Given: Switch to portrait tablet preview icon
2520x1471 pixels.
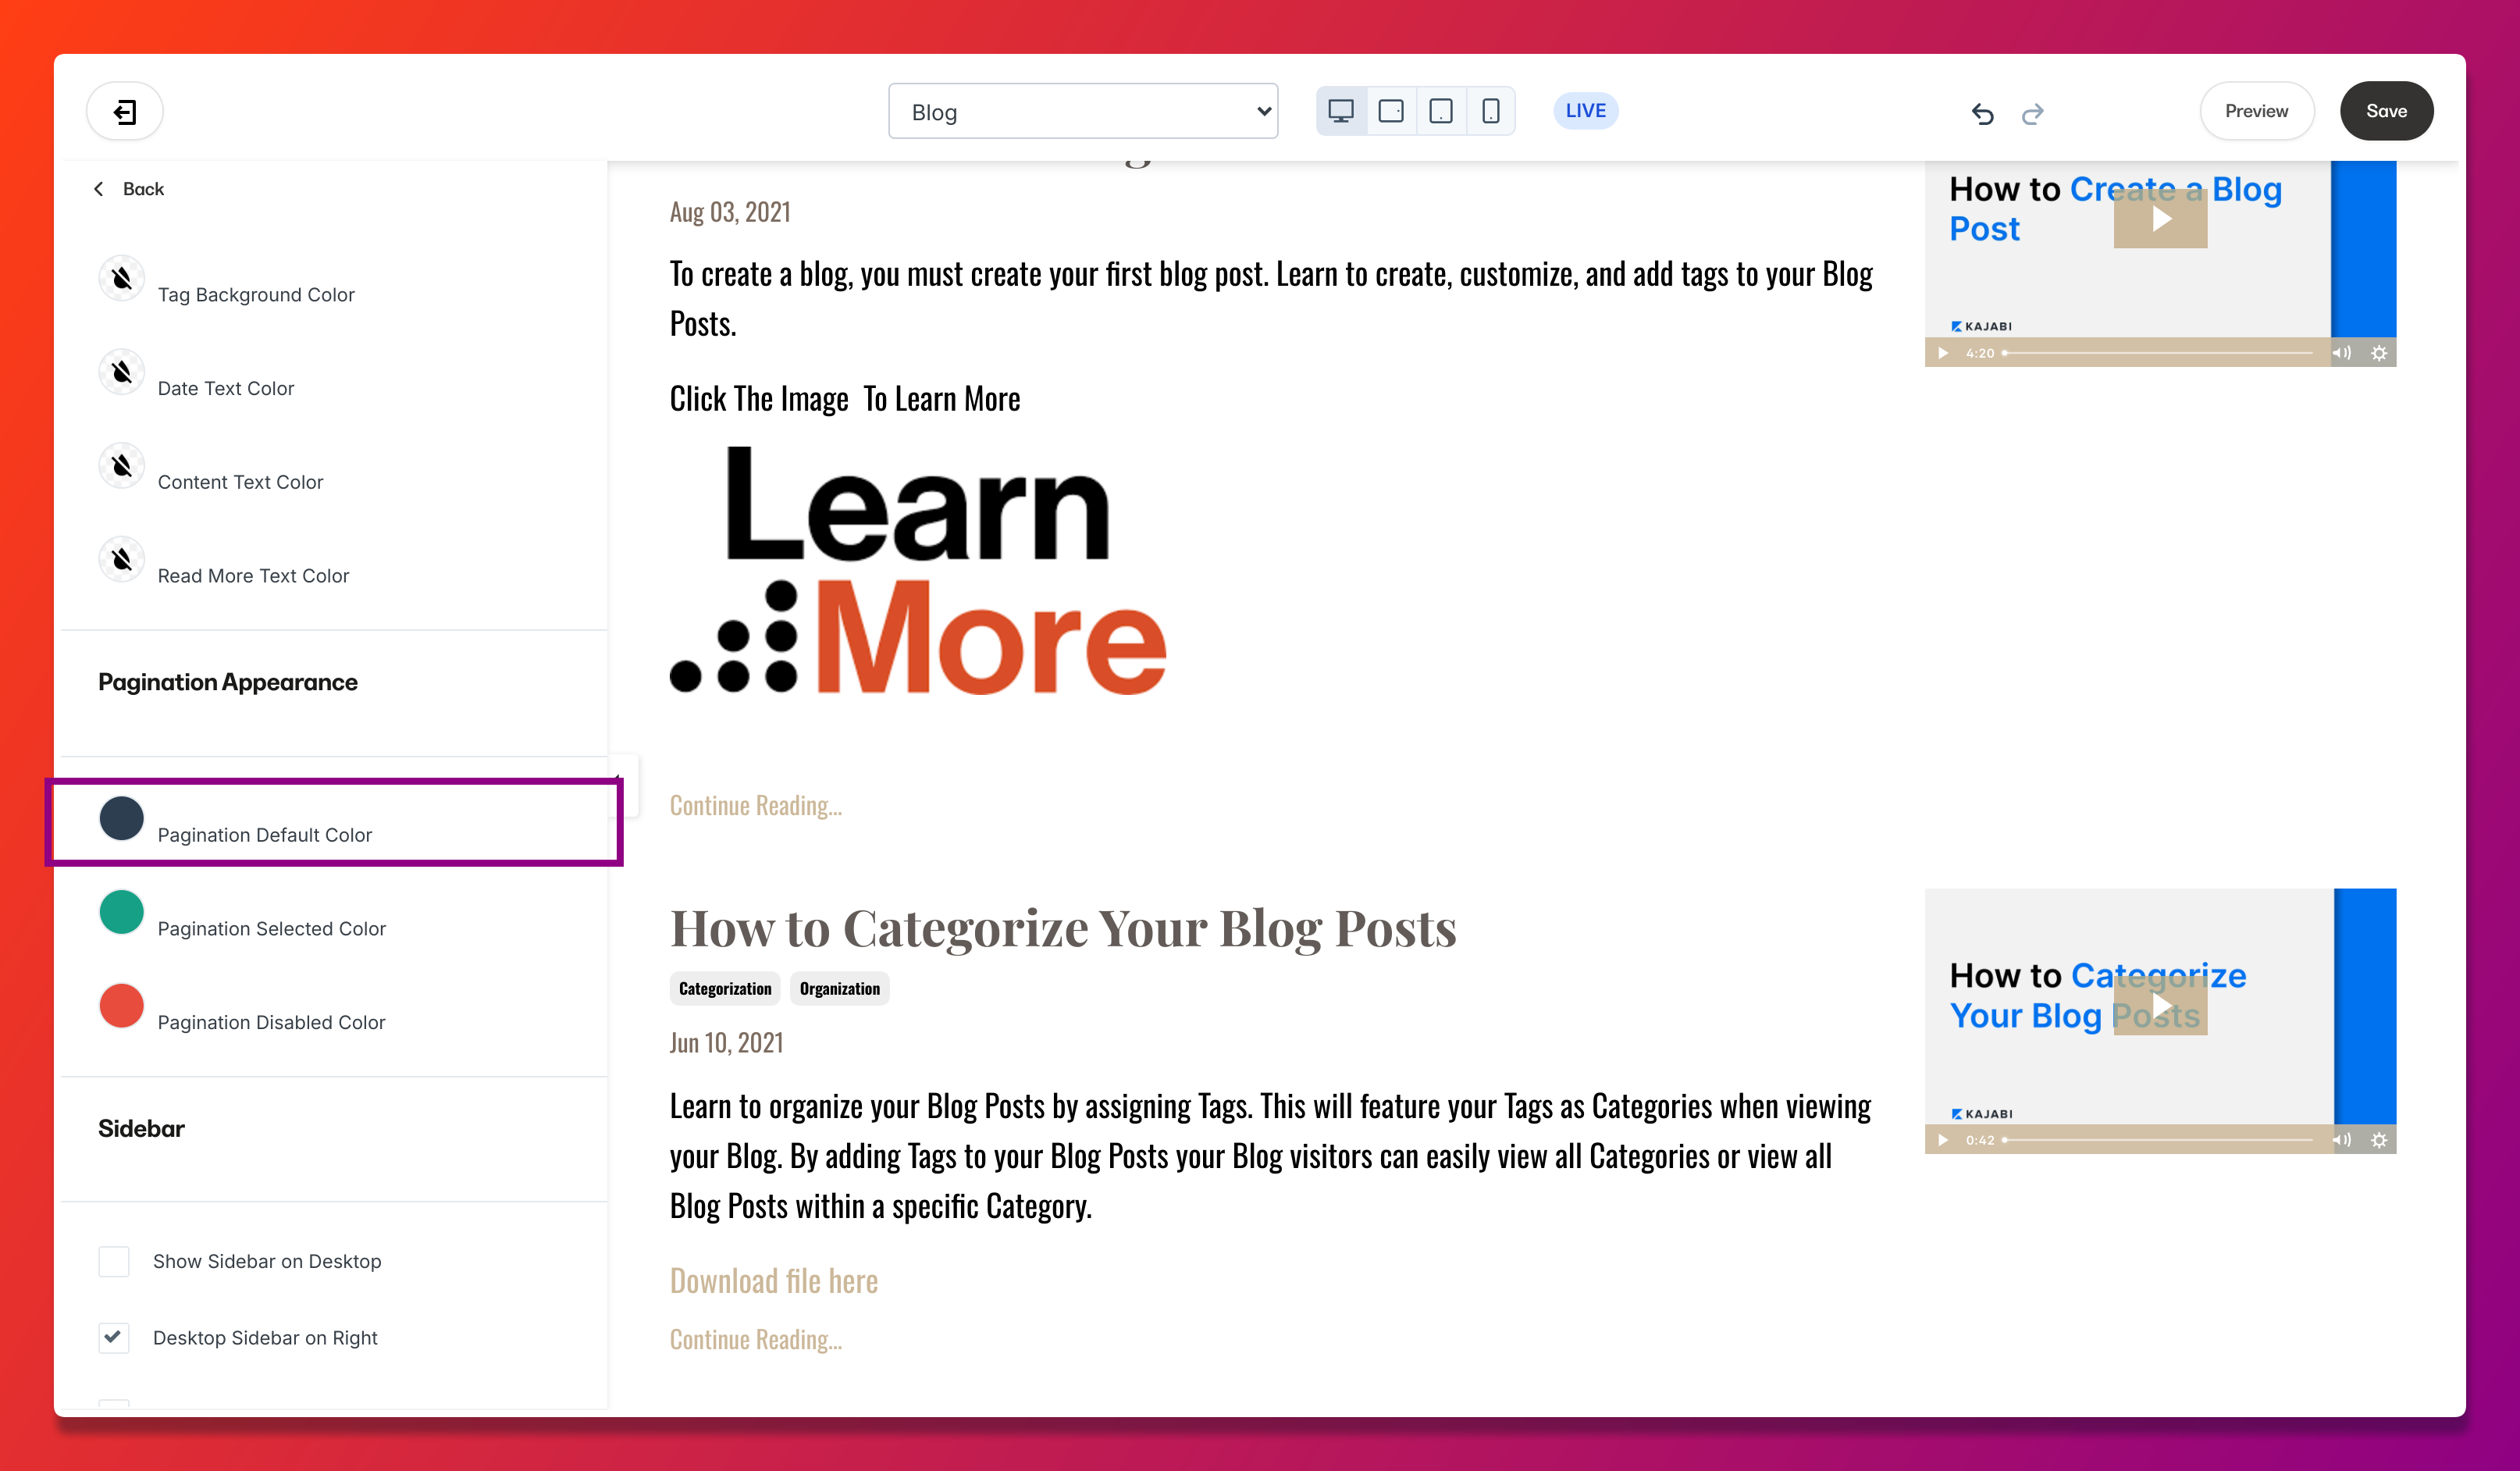Looking at the screenshot, I should pyautogui.click(x=1441, y=111).
